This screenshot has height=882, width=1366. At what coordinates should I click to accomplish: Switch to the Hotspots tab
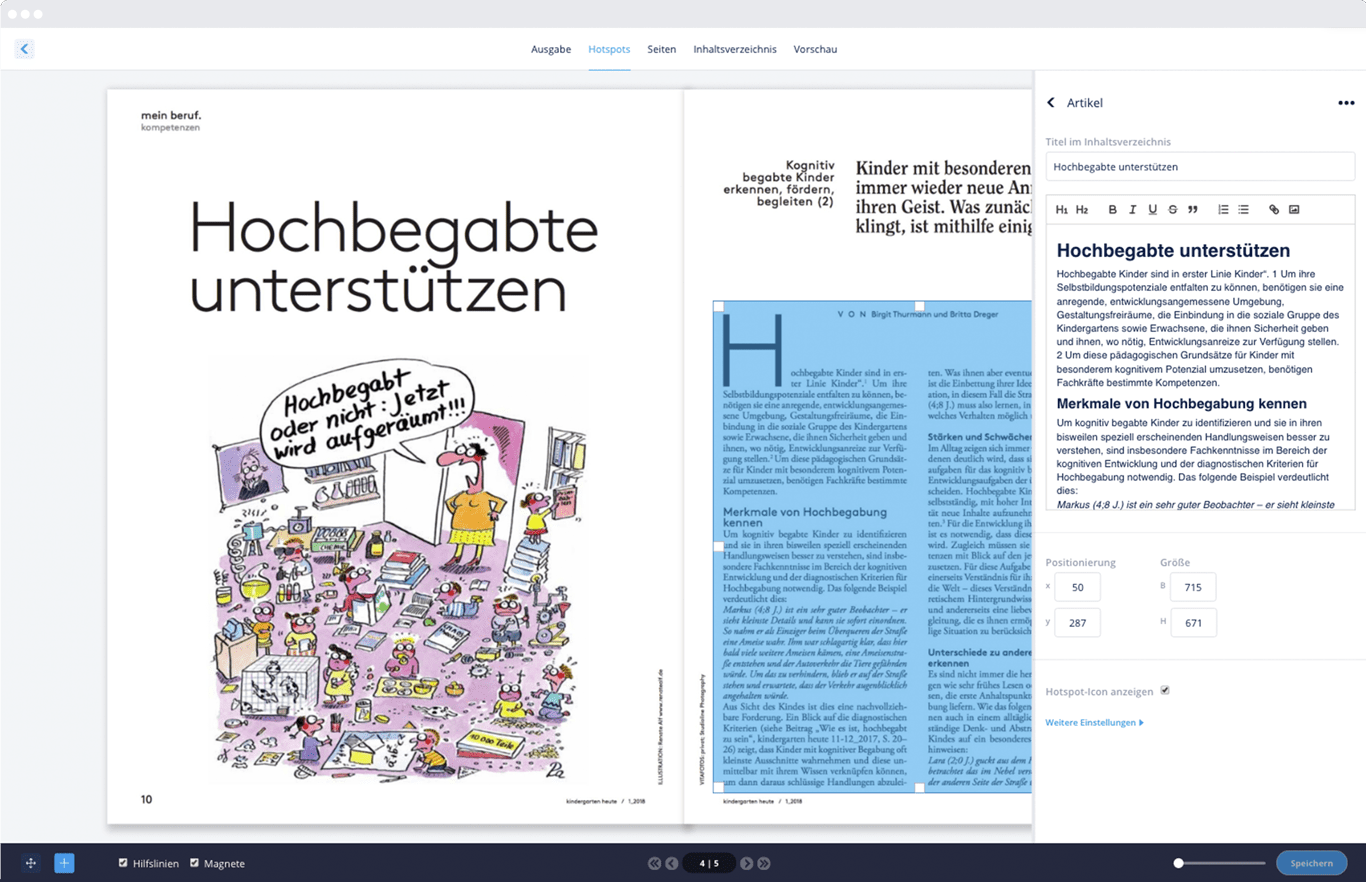pyautogui.click(x=609, y=49)
